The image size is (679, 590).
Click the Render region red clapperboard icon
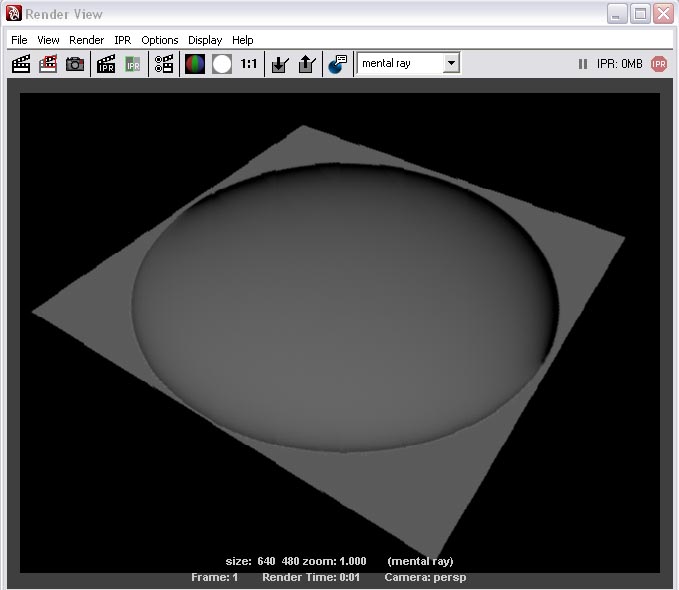tap(48, 64)
